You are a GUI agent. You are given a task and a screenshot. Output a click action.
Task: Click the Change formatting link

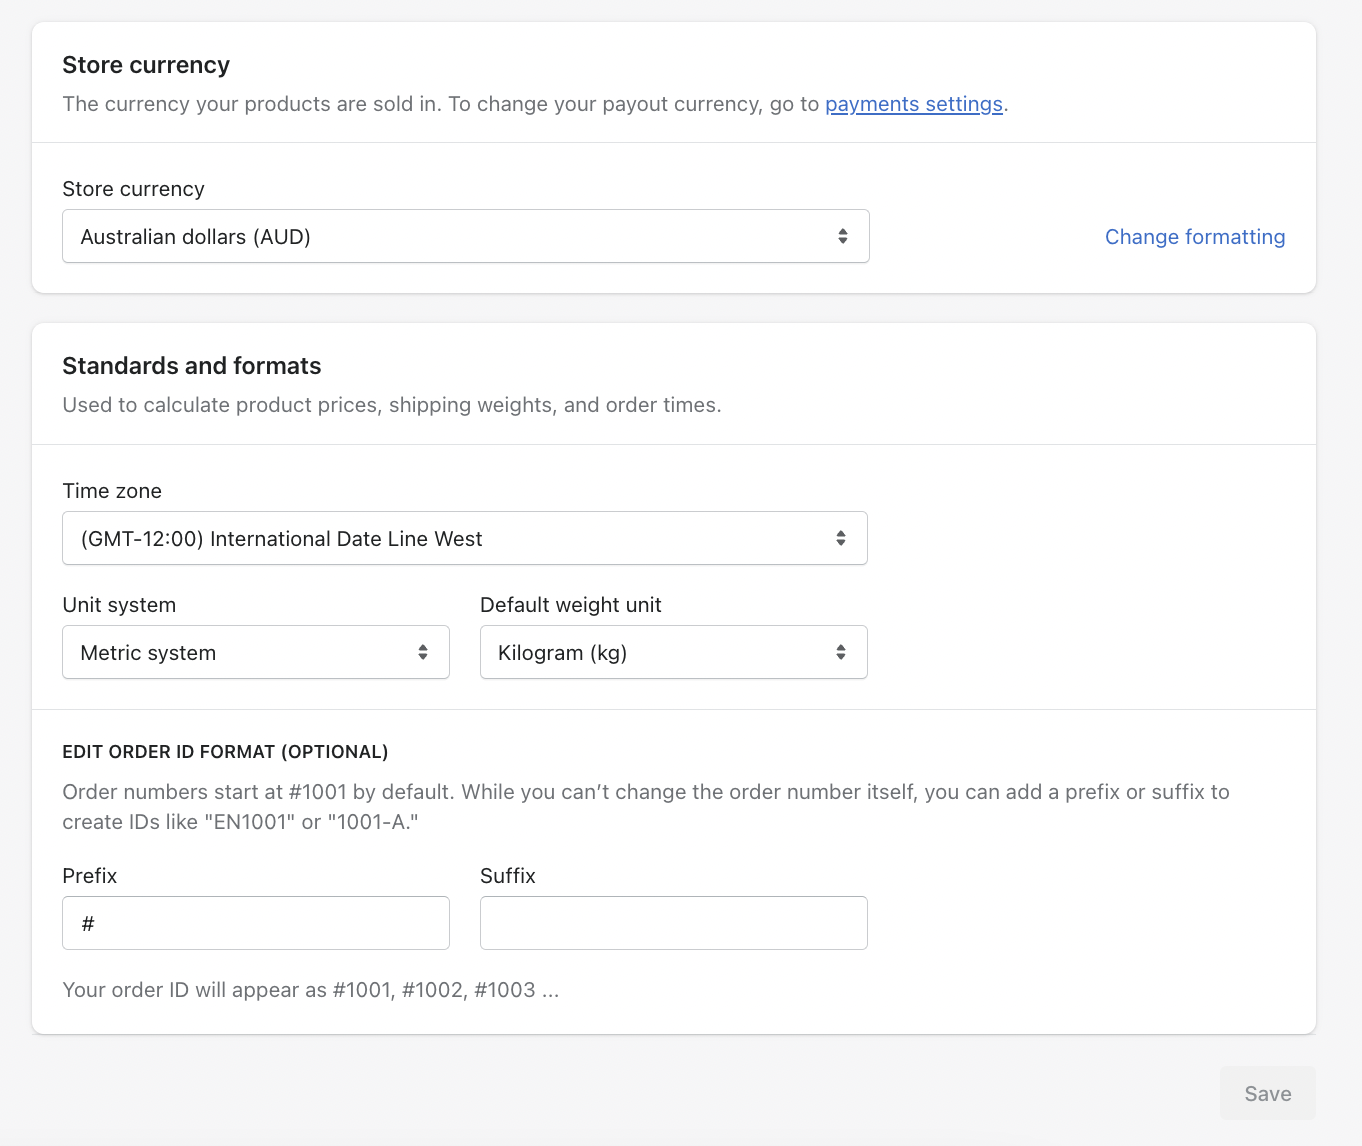click(x=1194, y=237)
